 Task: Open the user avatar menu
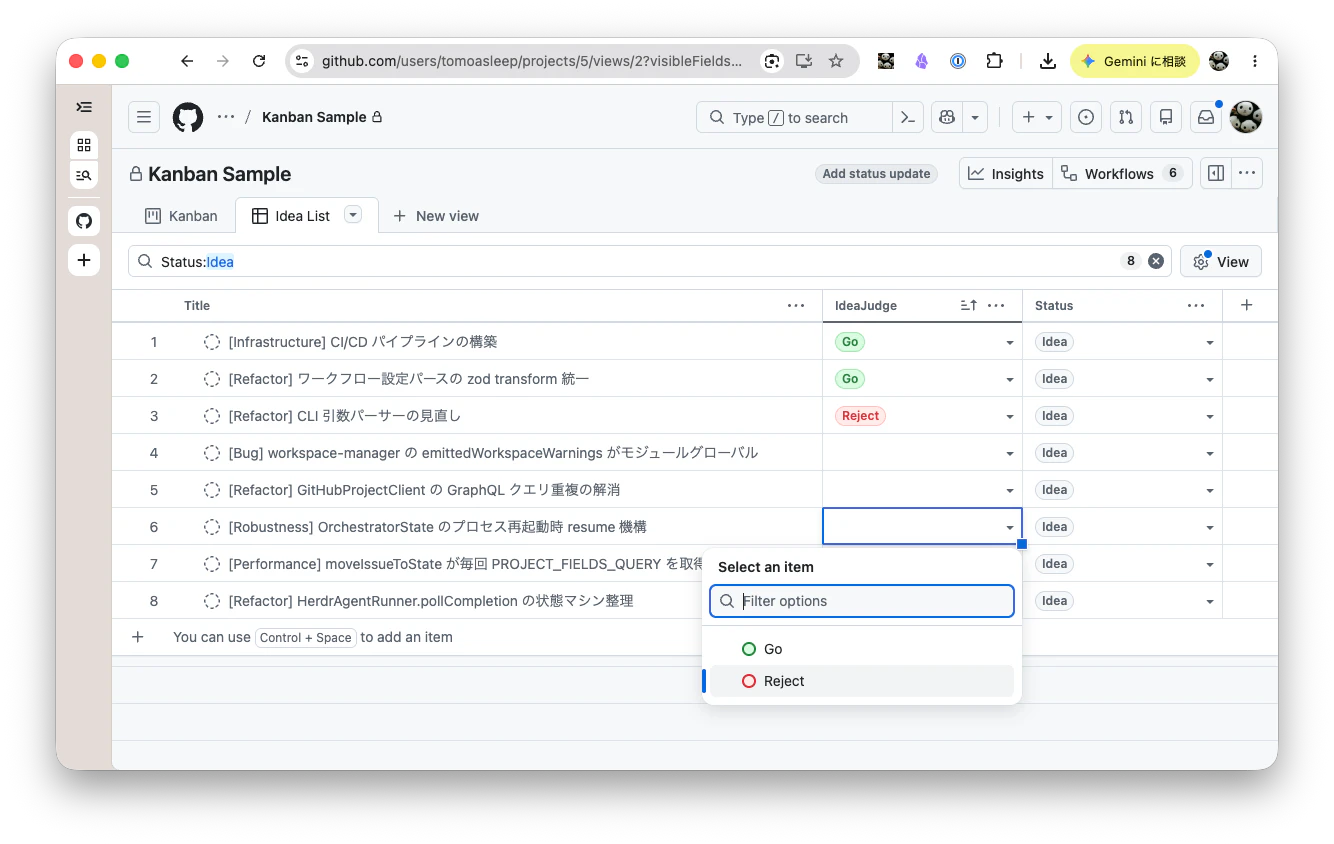[1246, 117]
